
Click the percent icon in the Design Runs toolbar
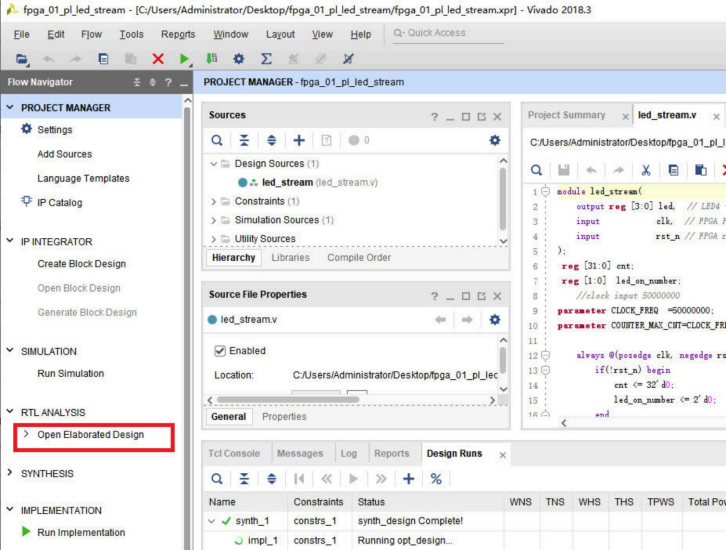(436, 479)
